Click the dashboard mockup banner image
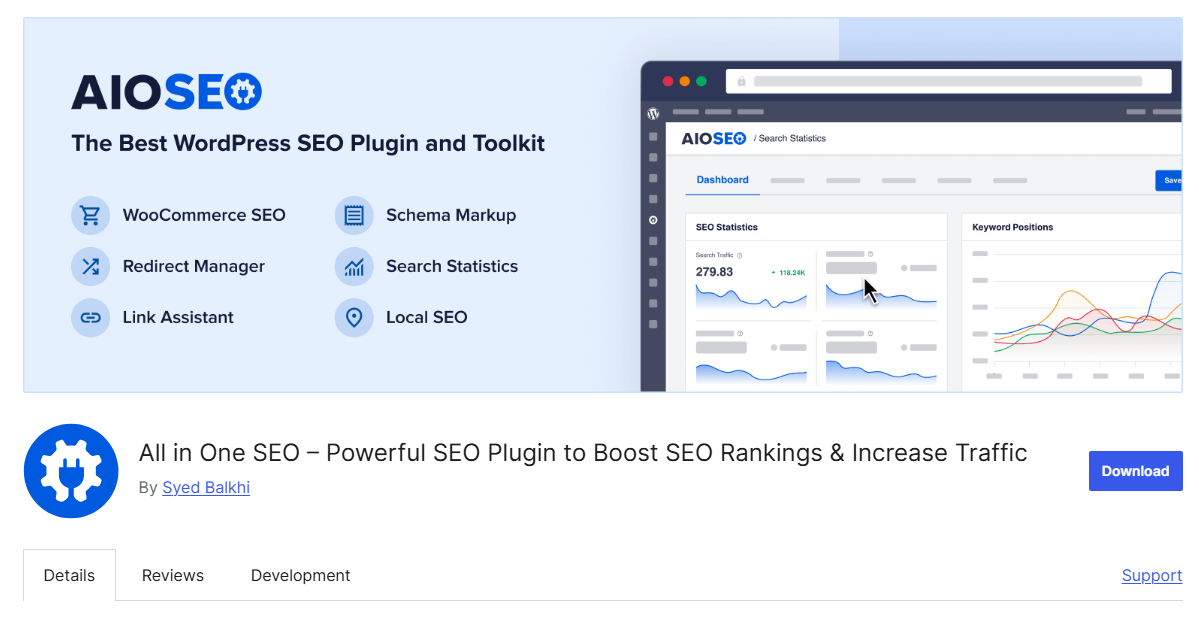Viewport: 1199px width, 629px height. 911,226
